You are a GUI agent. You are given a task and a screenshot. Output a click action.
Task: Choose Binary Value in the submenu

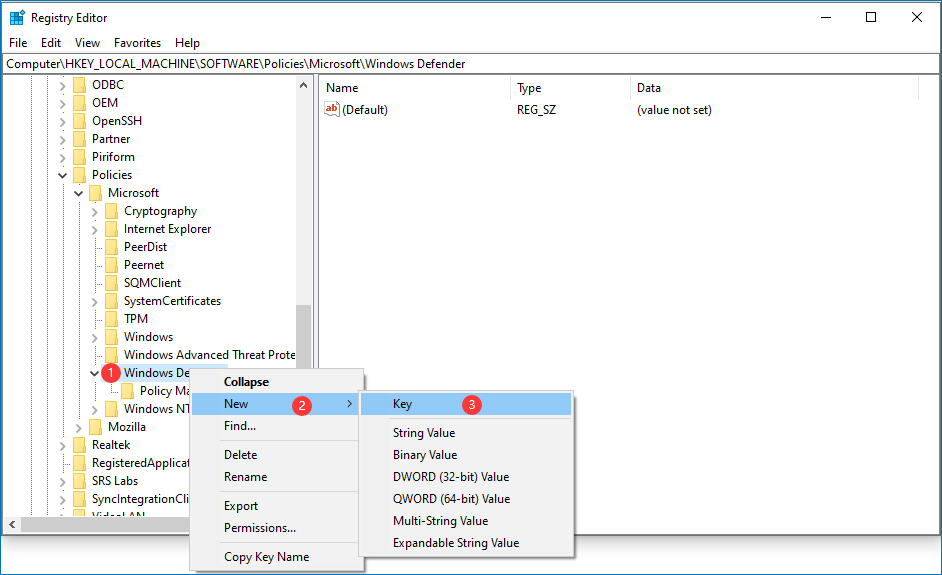click(x=466, y=455)
